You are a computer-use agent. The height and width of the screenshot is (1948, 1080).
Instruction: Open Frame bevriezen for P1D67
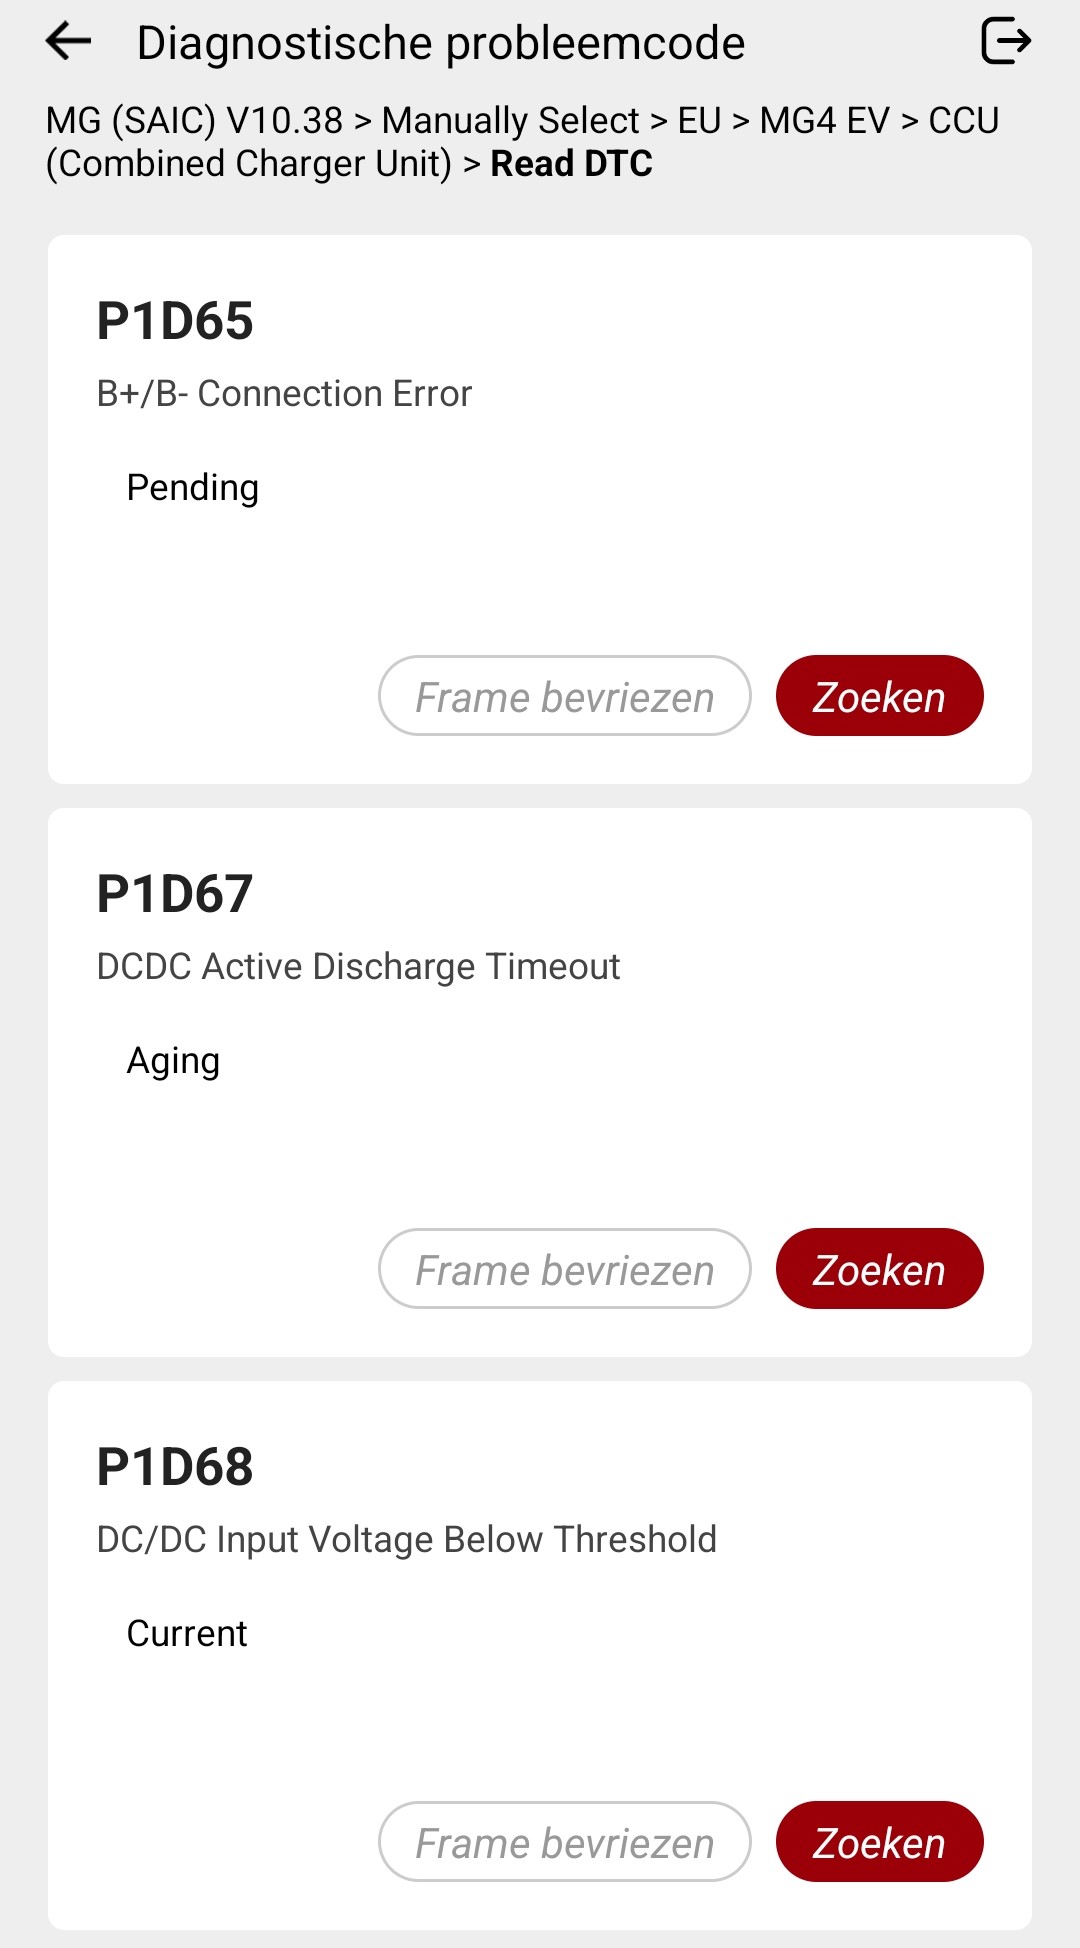564,1269
